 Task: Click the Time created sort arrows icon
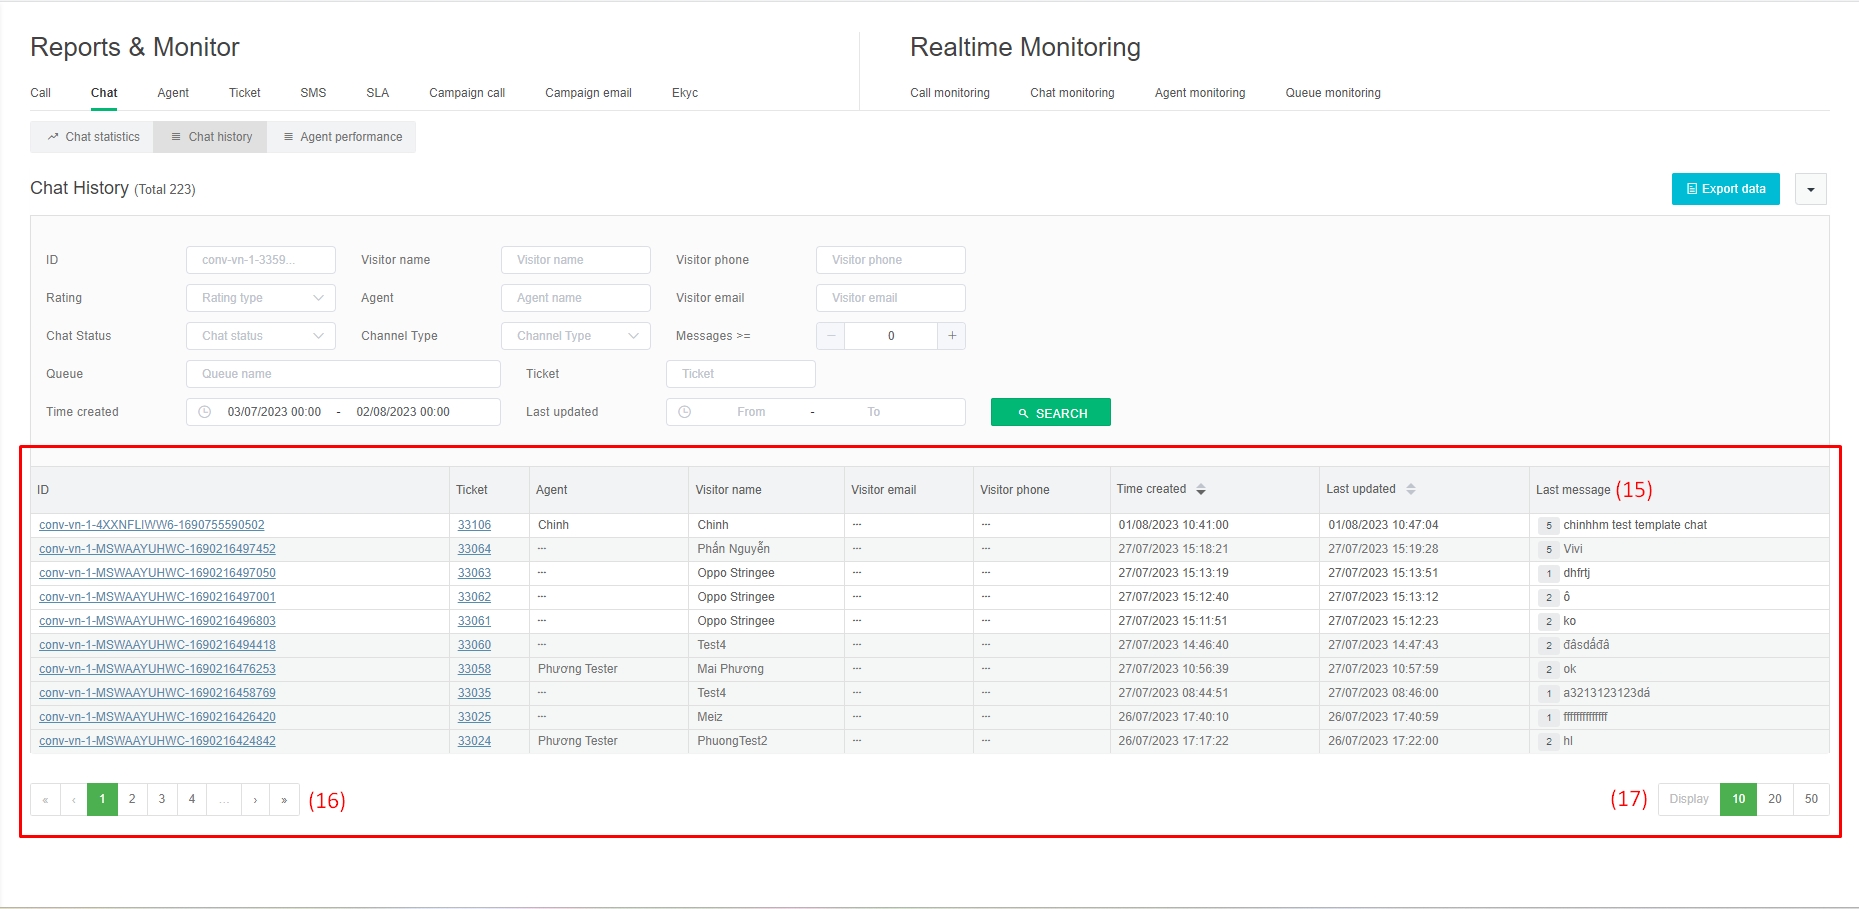[x=1201, y=489]
